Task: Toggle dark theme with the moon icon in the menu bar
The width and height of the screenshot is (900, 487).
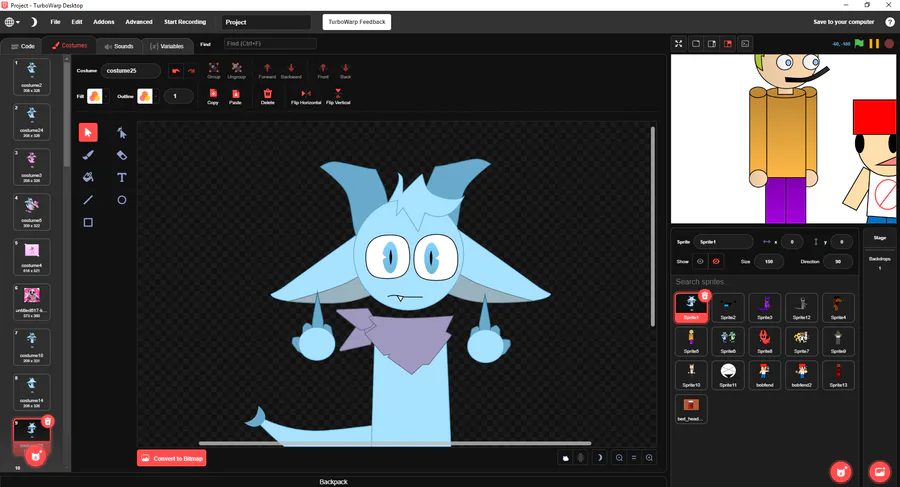Action: (33, 22)
